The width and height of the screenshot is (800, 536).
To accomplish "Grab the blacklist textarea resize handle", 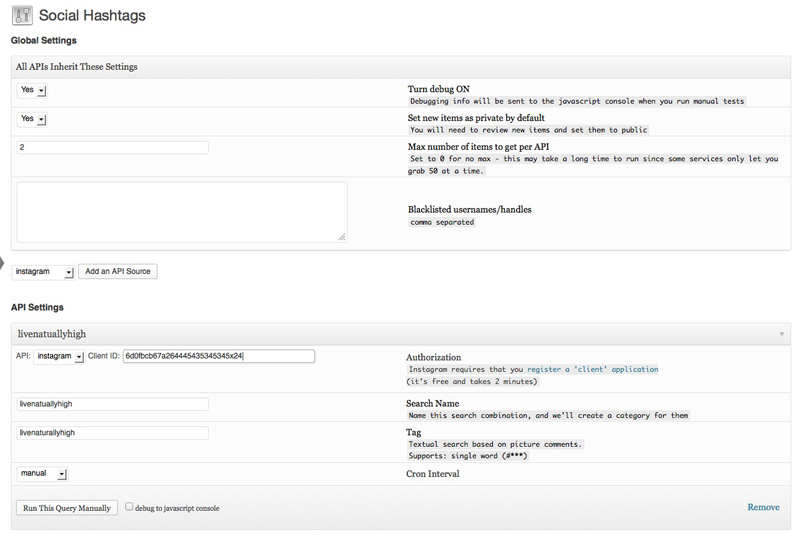I will pyautogui.click(x=342, y=237).
